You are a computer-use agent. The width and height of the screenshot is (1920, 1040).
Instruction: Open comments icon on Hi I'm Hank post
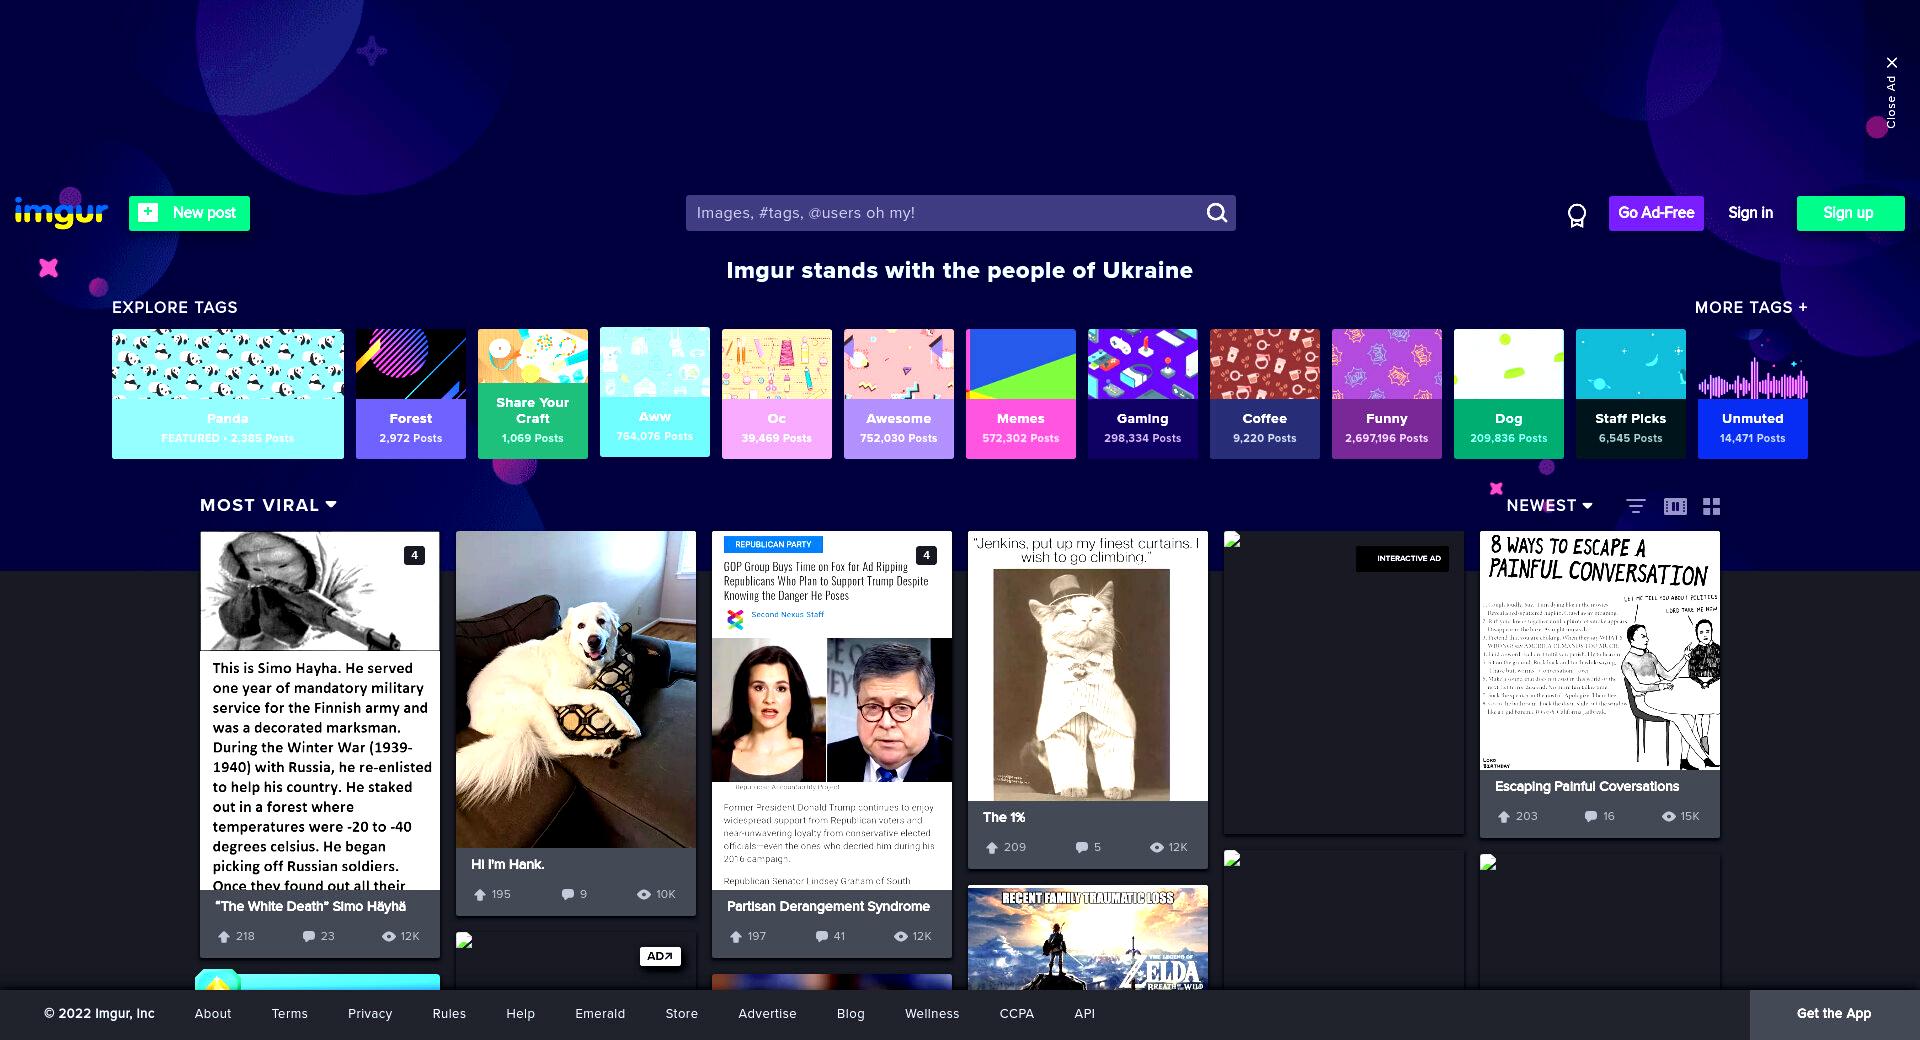568,895
